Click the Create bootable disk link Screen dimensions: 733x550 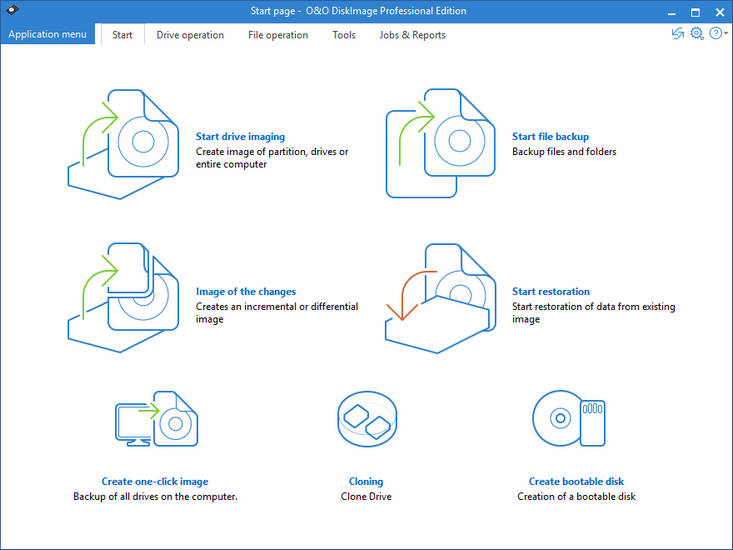[576, 482]
